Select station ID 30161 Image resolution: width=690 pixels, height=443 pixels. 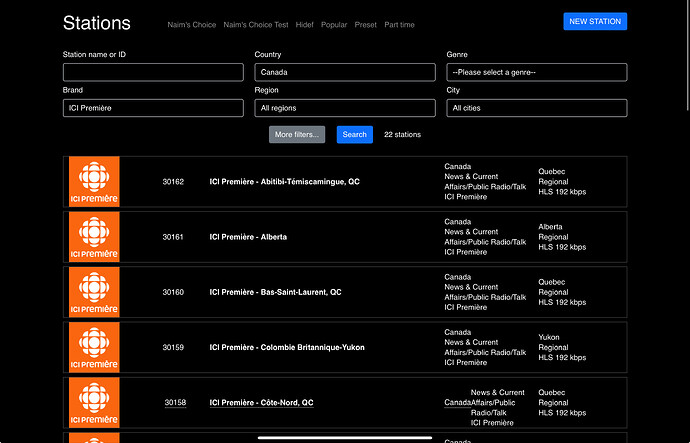pyautogui.click(x=173, y=237)
